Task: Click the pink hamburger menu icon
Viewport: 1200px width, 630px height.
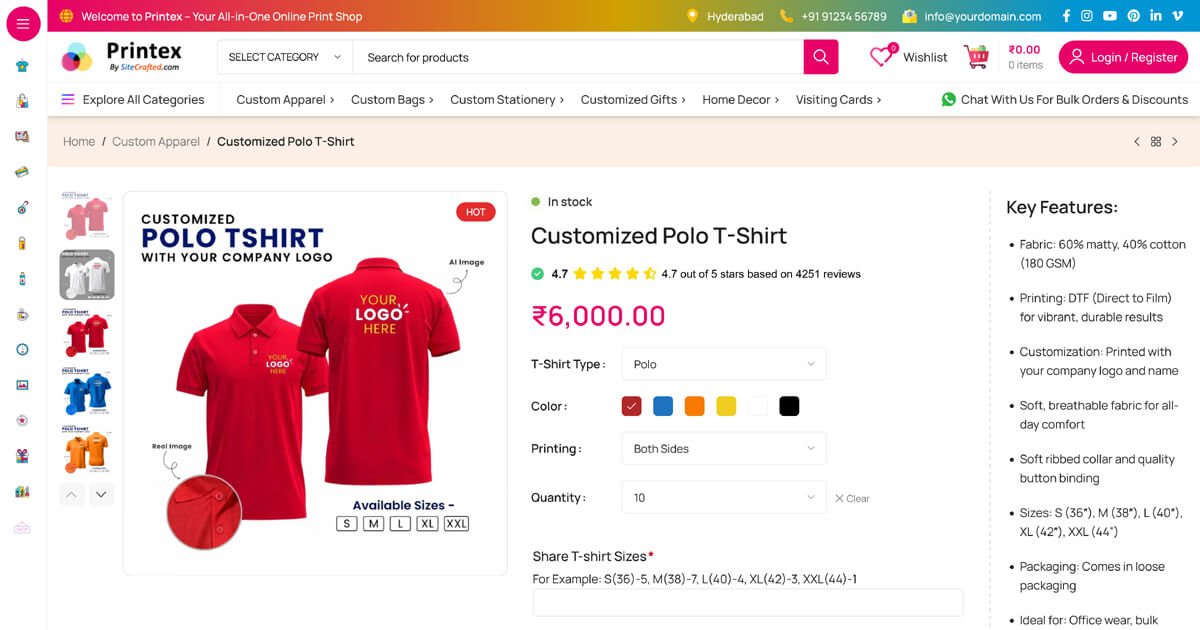Action: (23, 23)
